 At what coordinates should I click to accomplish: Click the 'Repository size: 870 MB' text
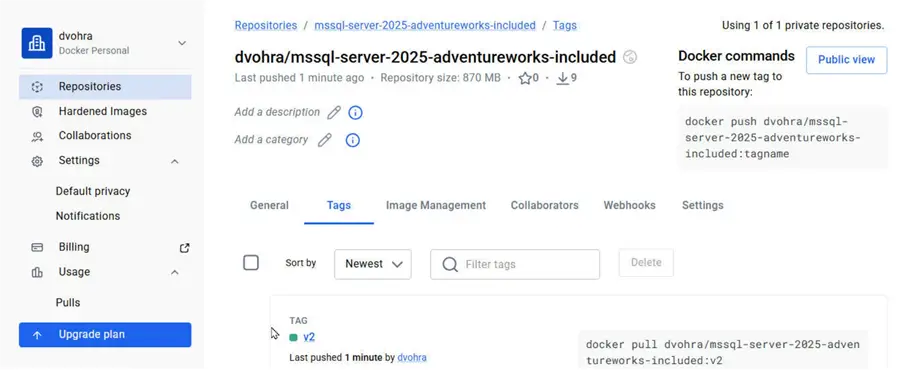pyautogui.click(x=440, y=78)
